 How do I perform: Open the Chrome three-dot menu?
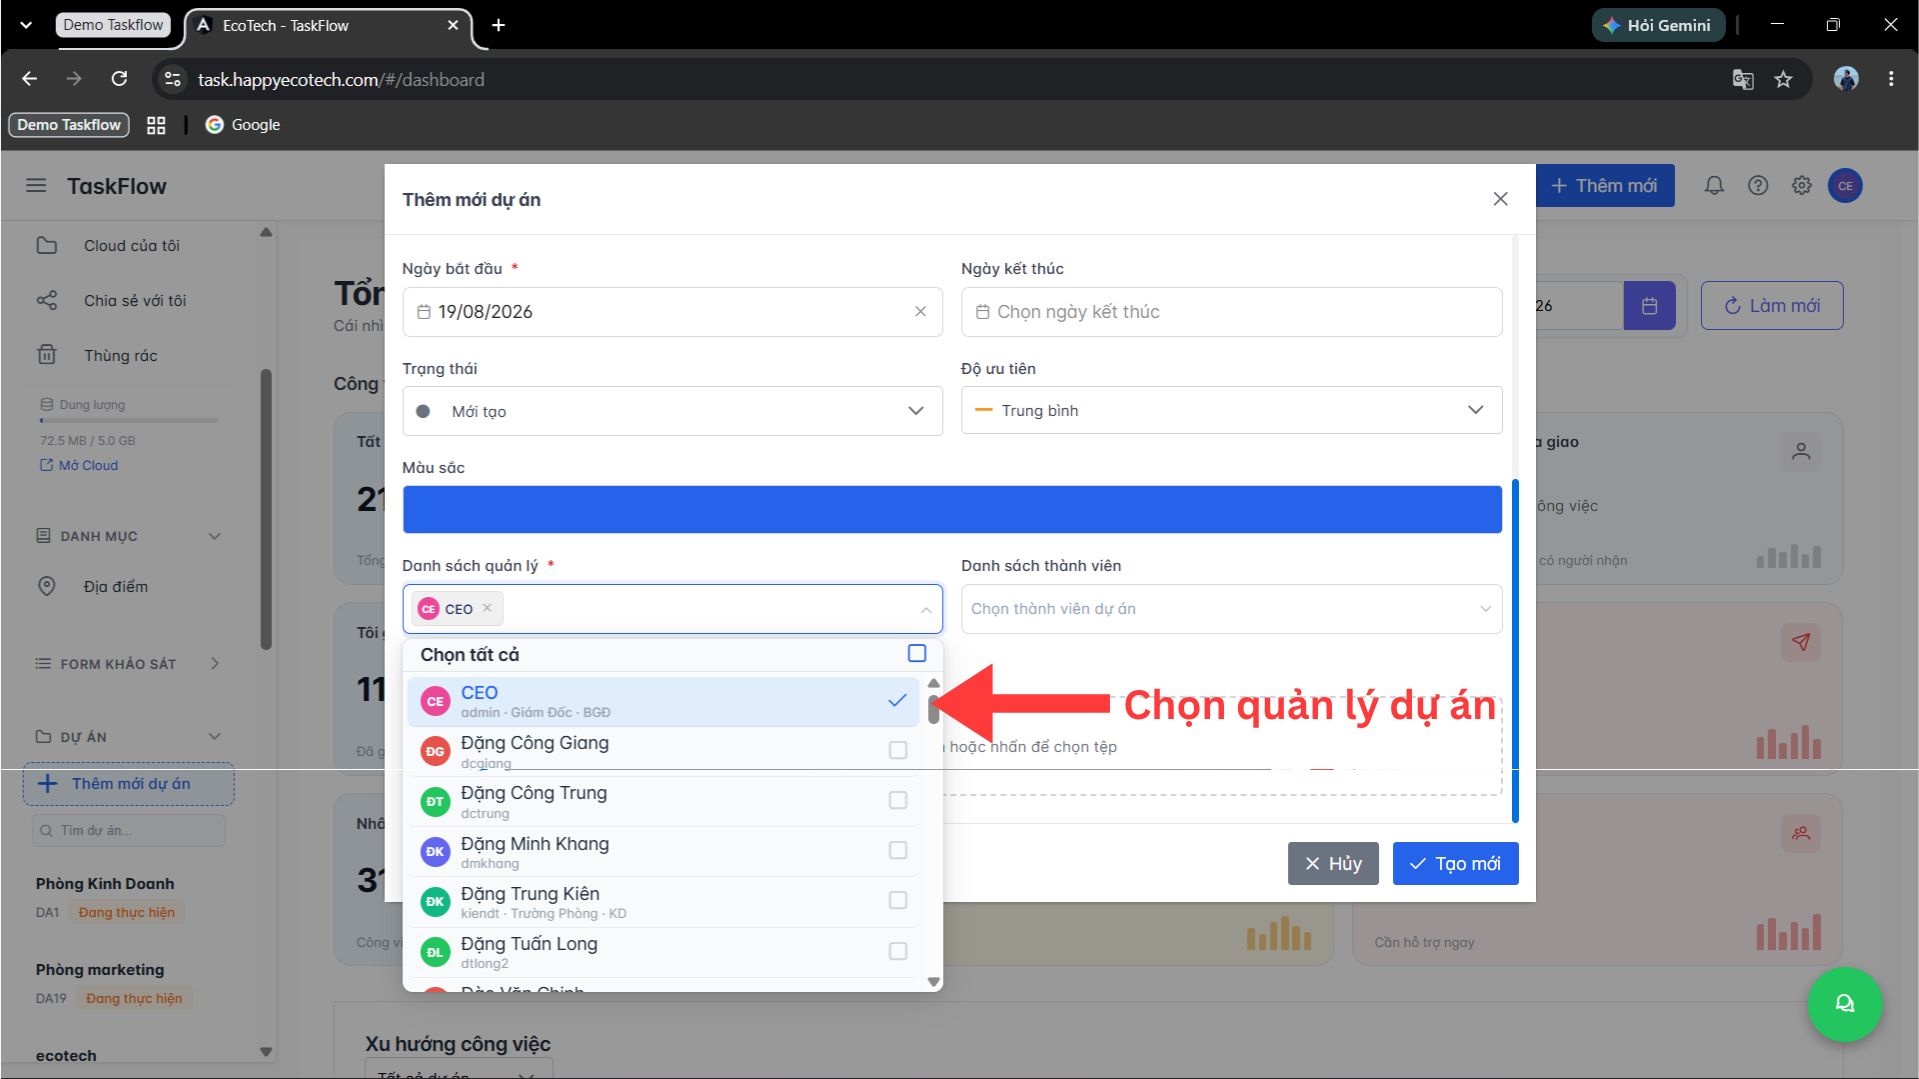coord(1890,79)
